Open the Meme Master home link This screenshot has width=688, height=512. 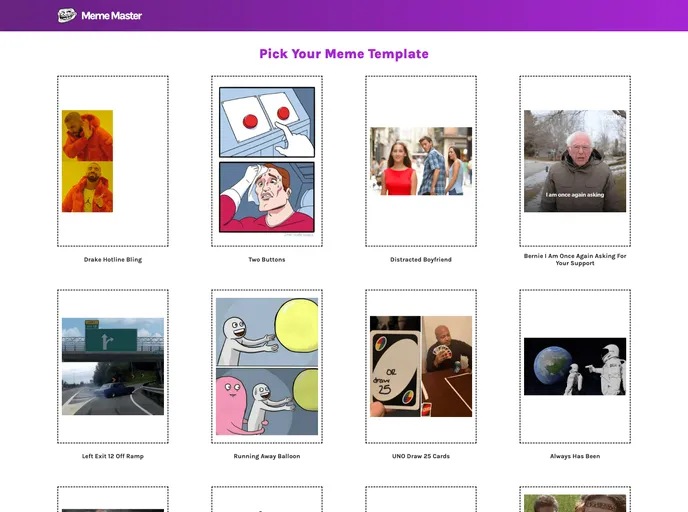click(111, 16)
